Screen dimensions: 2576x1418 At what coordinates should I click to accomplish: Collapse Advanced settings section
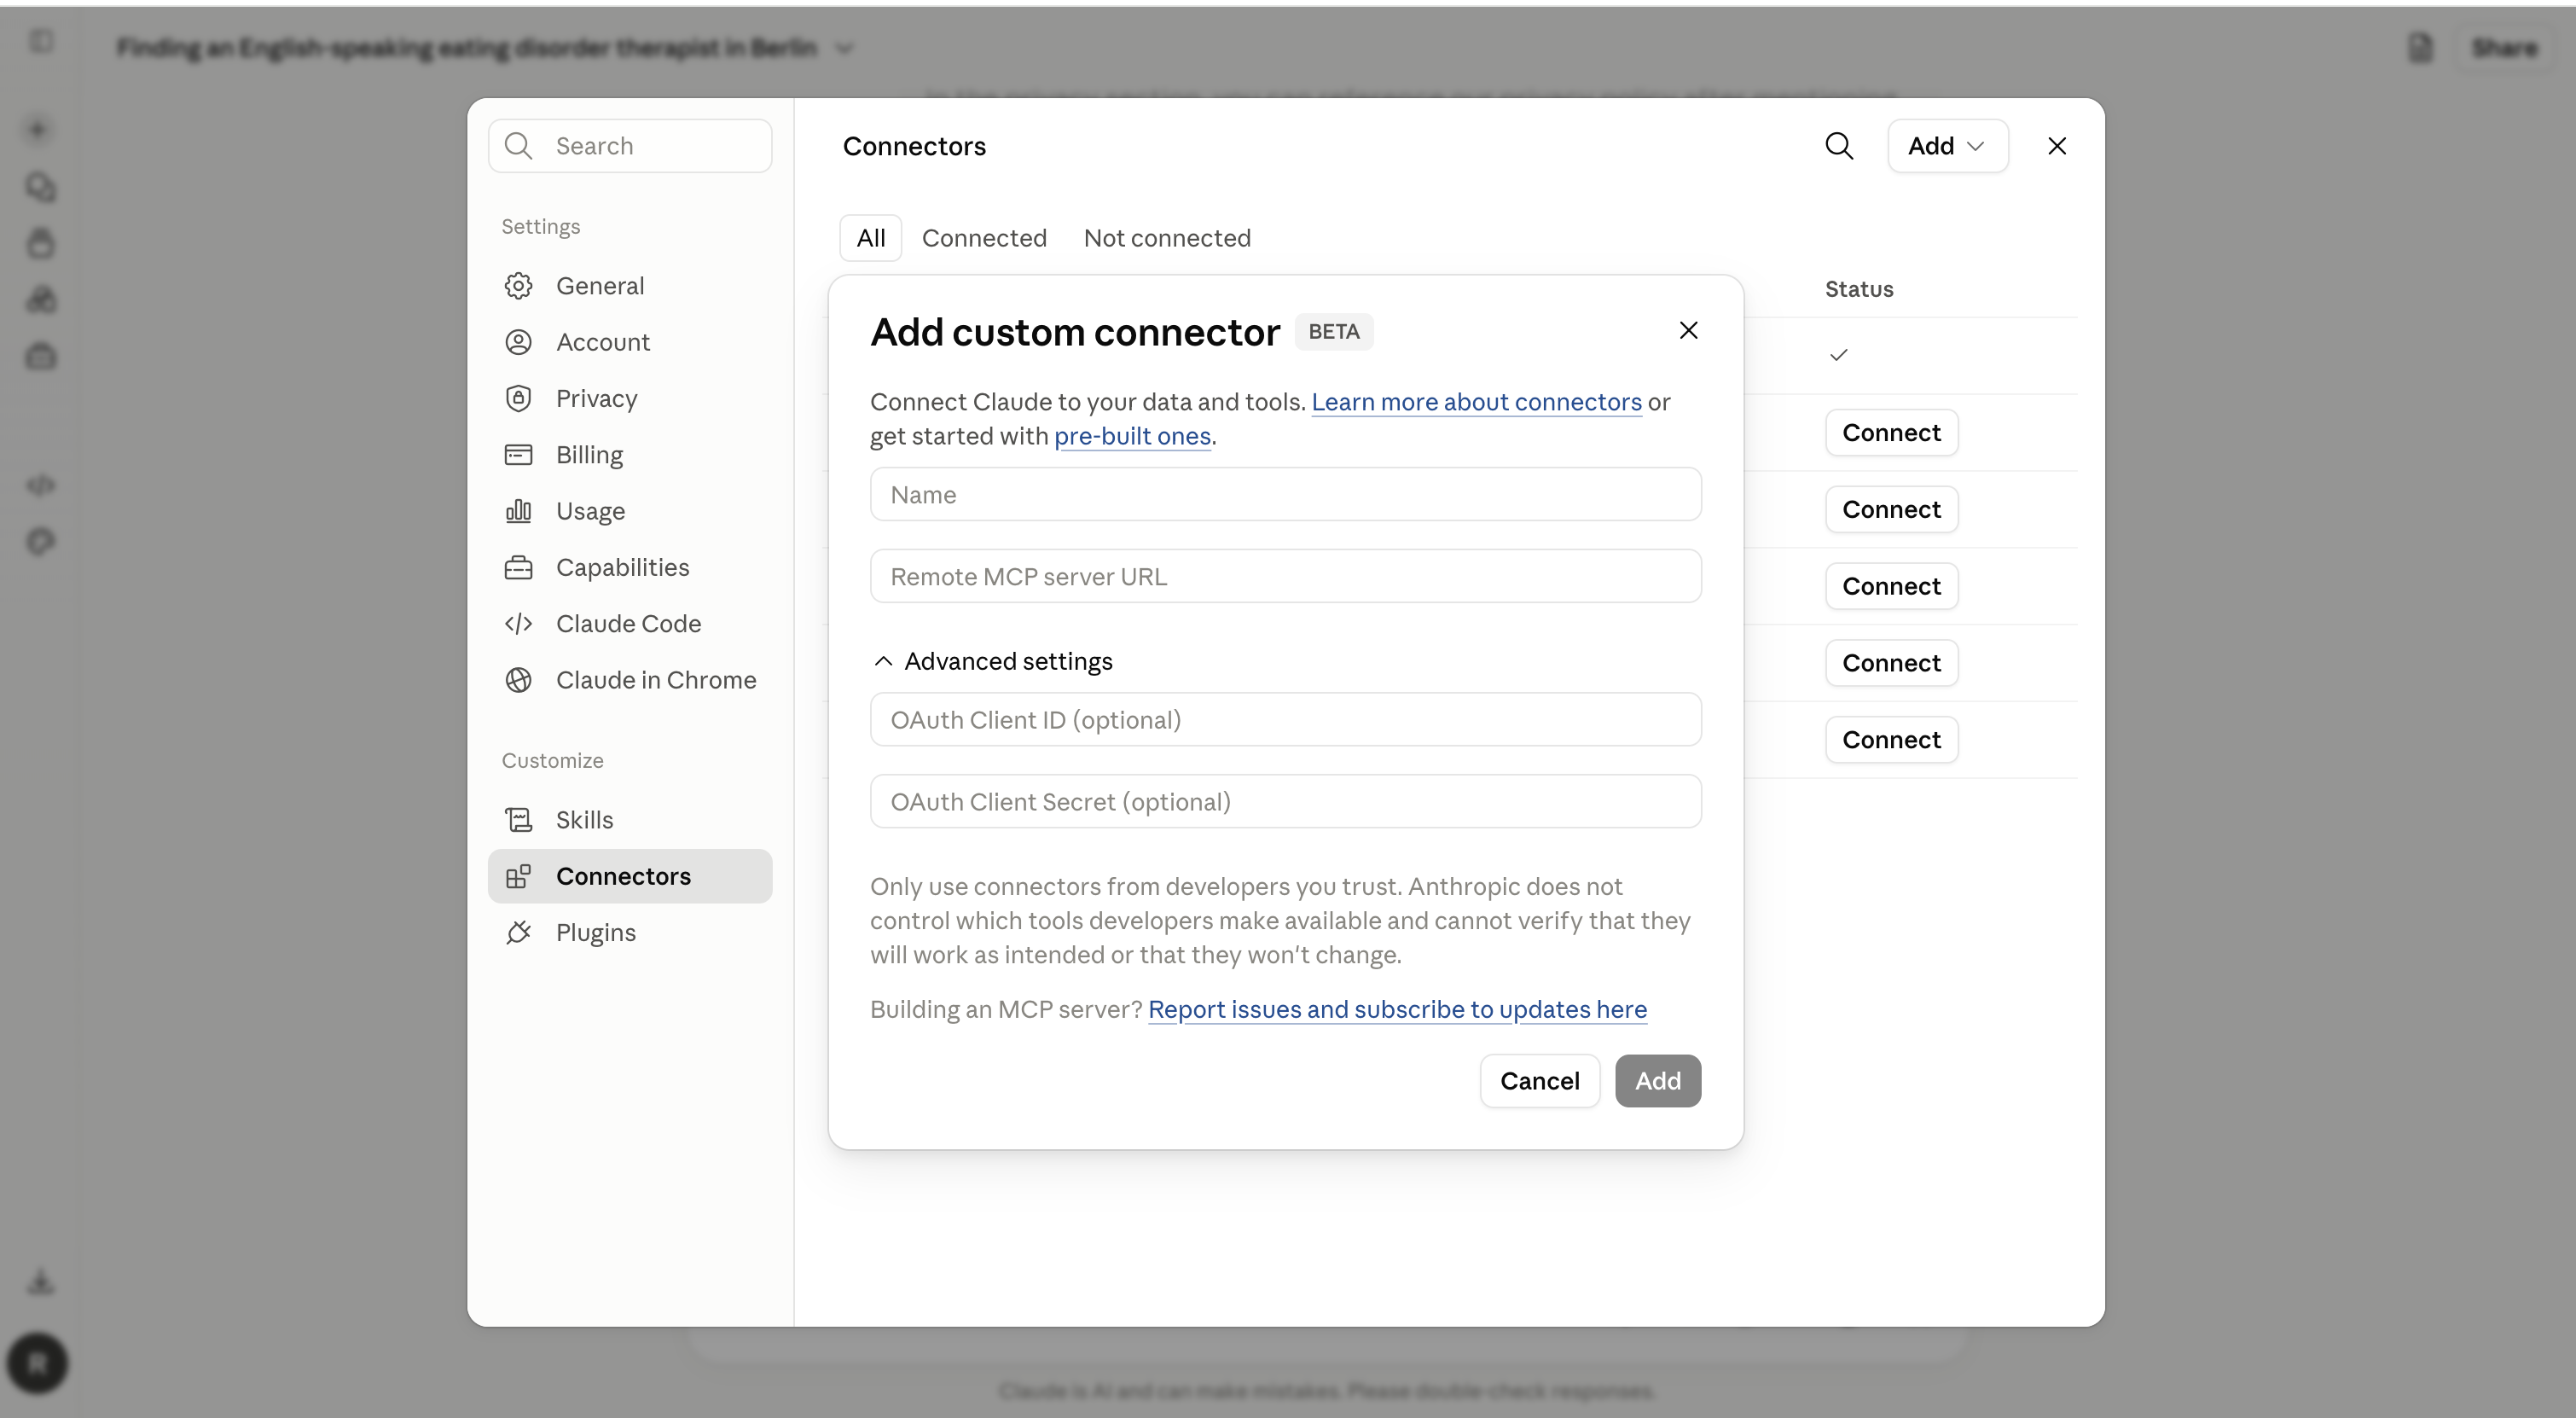(x=991, y=661)
